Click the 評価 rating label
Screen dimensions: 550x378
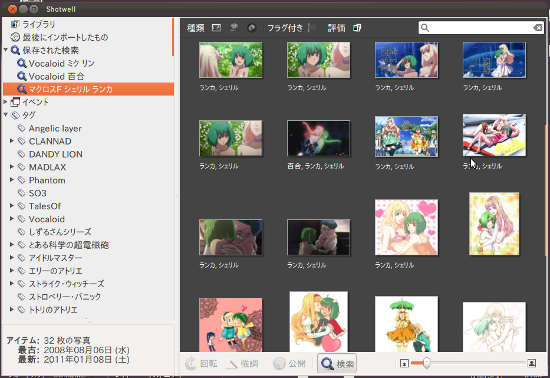[x=336, y=28]
